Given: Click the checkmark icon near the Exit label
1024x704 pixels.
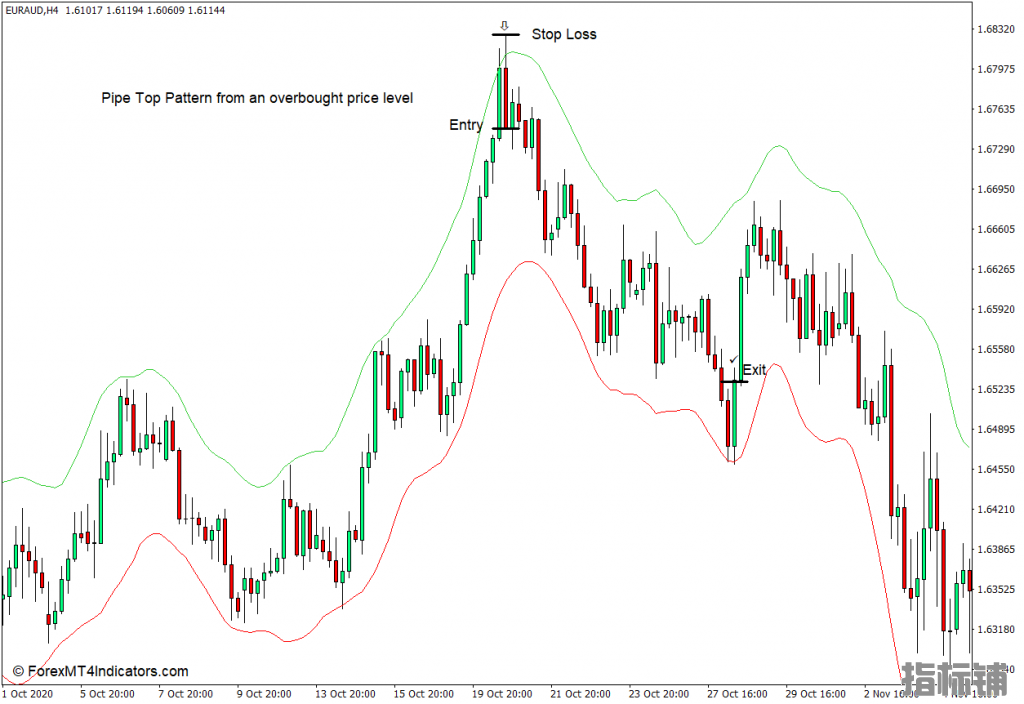Looking at the screenshot, I should tap(733, 359).
